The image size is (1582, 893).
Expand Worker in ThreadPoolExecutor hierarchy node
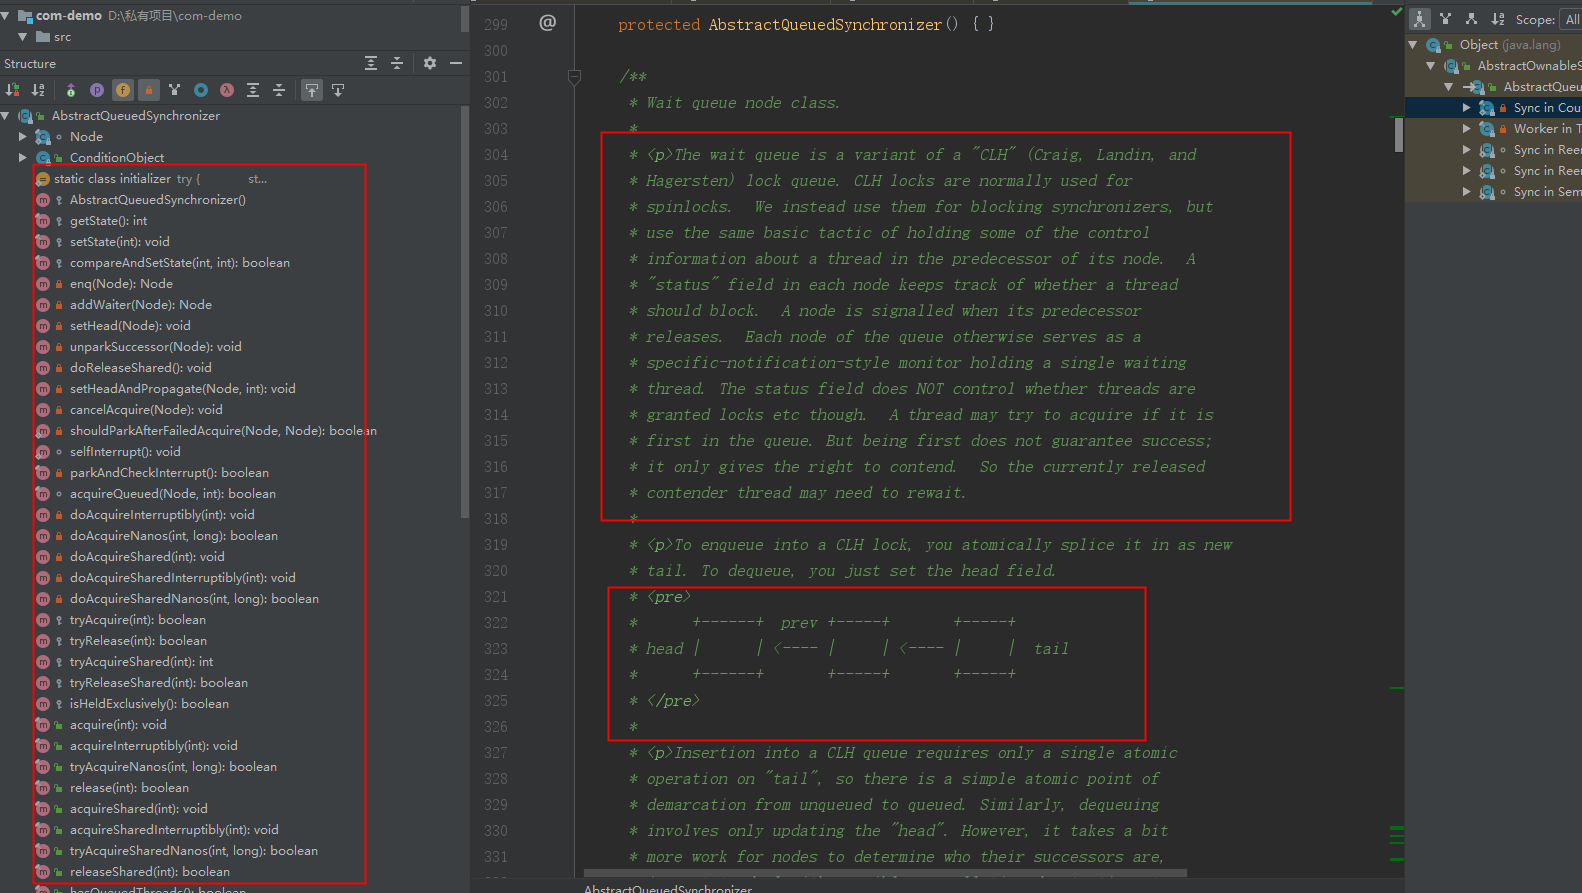[1467, 129]
